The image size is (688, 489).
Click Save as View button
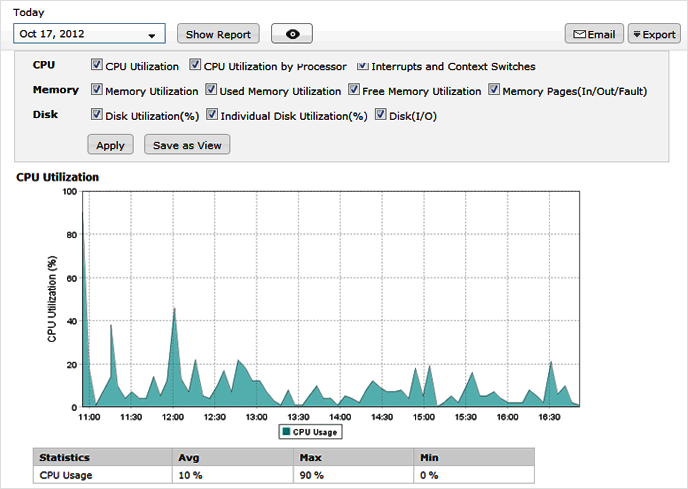tap(187, 145)
